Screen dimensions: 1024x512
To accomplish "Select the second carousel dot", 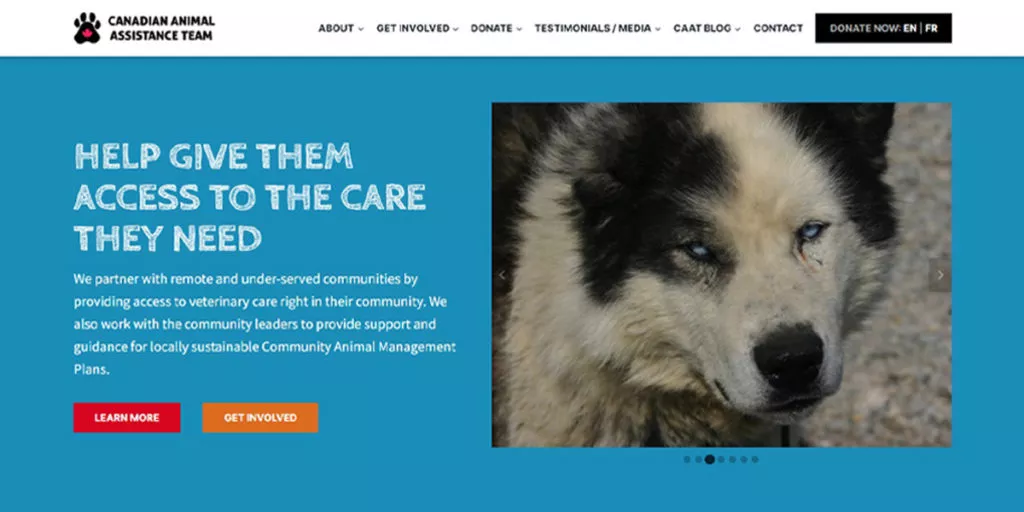I will point(698,459).
